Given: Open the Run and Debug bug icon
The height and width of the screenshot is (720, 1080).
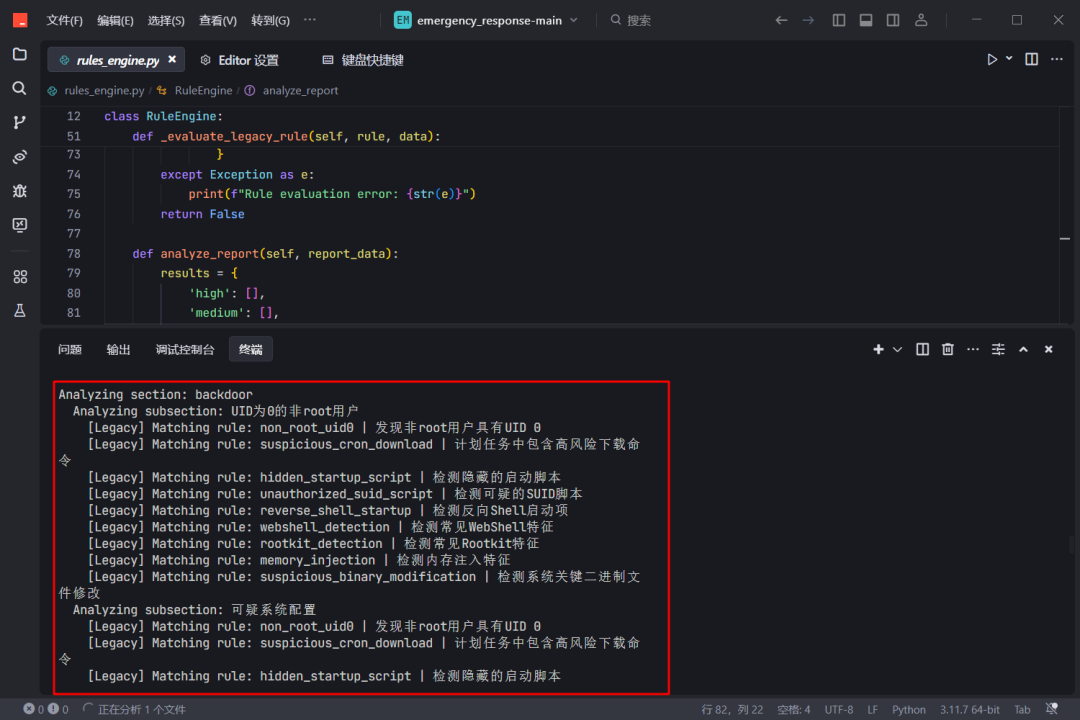Looking at the screenshot, I should click(x=20, y=191).
